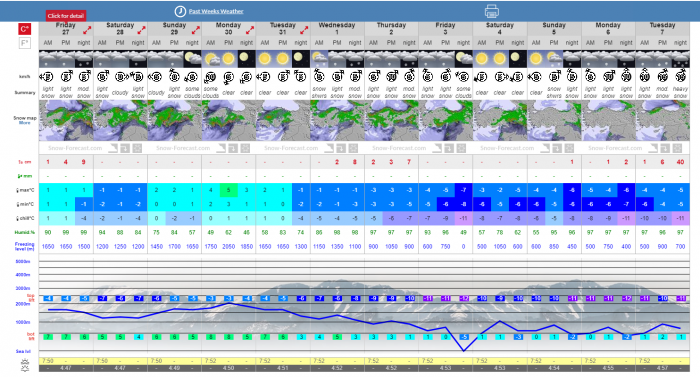The width and height of the screenshot is (700, 377).
Task: Click Saturday 4 AM sun weather icon
Action: pyautogui.click(x=482, y=59)
